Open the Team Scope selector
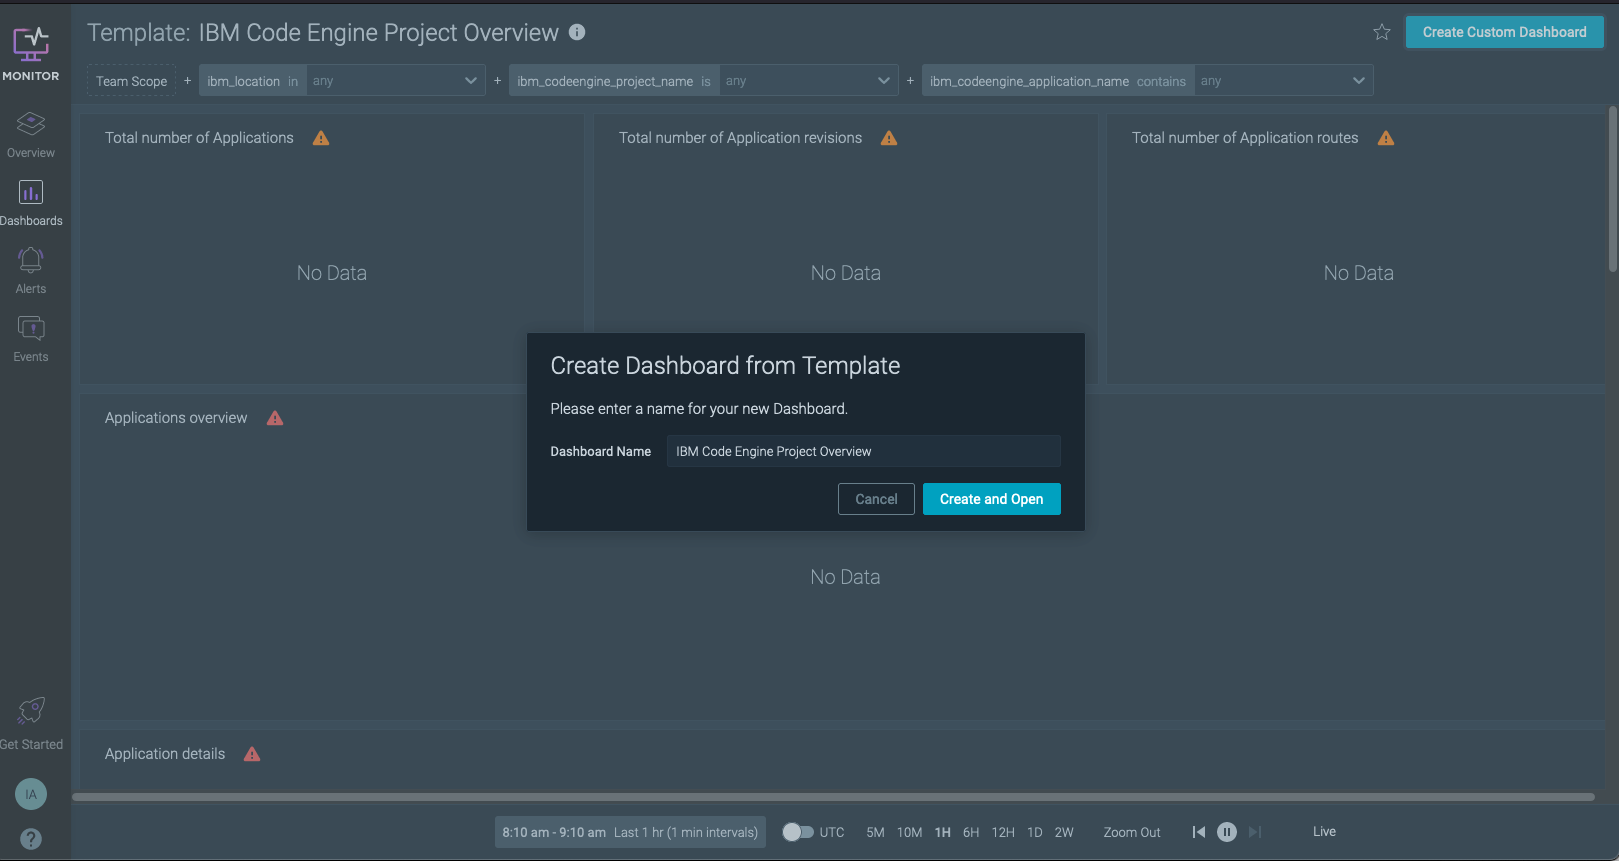This screenshot has width=1619, height=861. pyautogui.click(x=131, y=81)
